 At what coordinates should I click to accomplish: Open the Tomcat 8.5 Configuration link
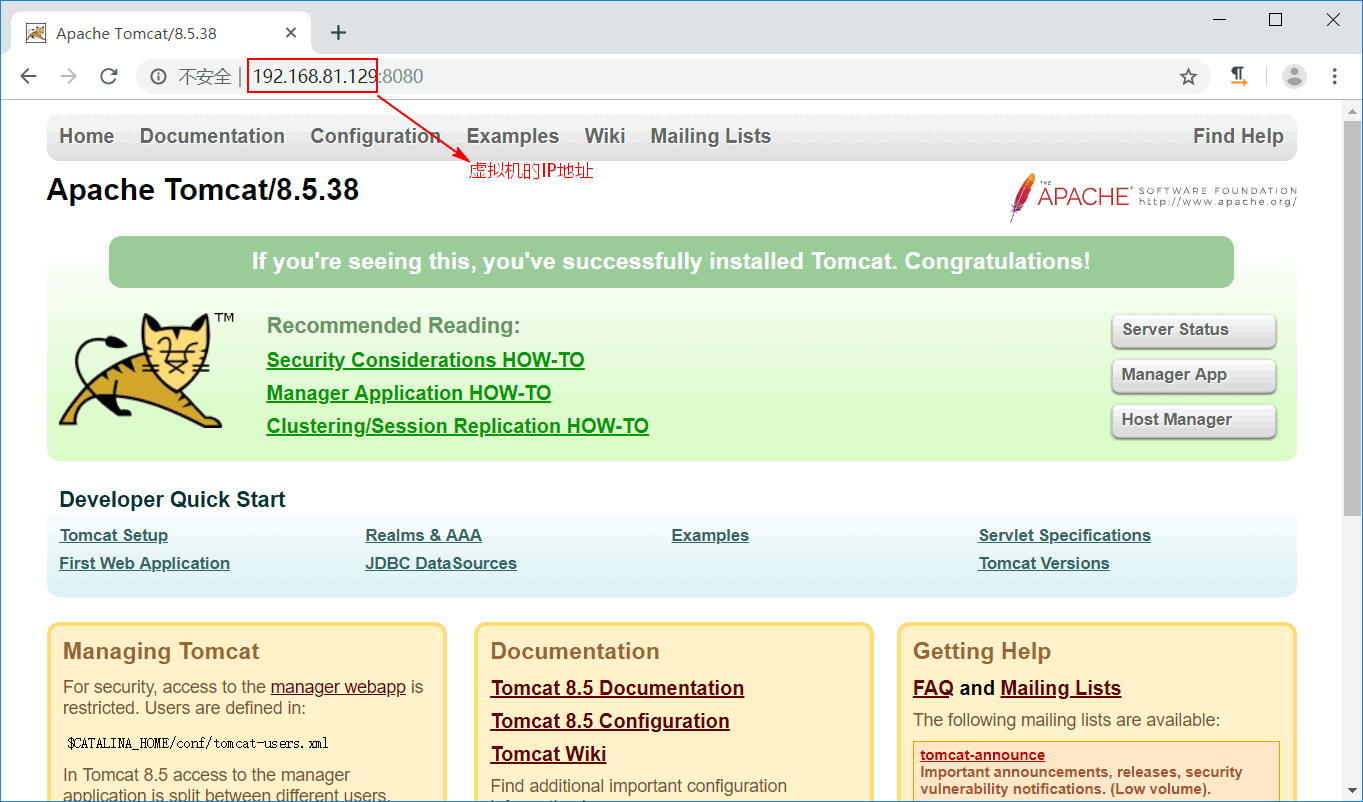(610, 721)
